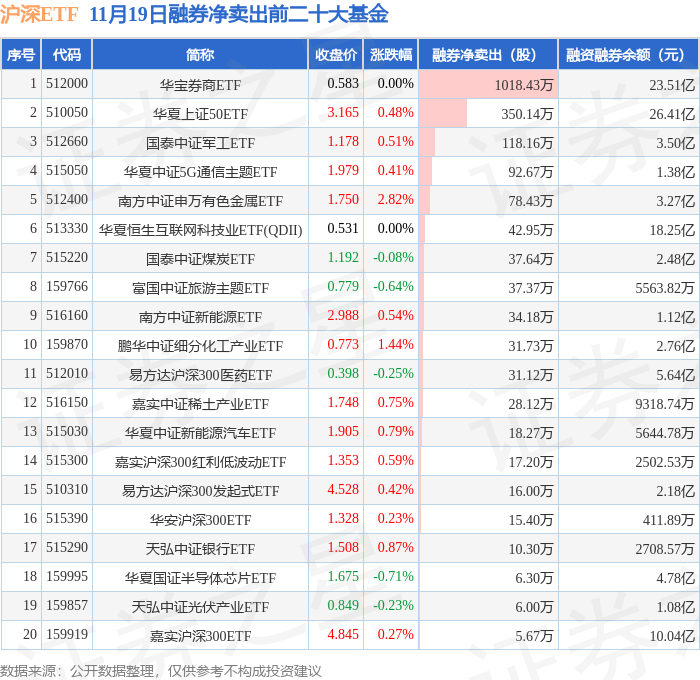The image size is (700, 680).
Task: Select 华安沪深300ETF
Action: tap(200, 520)
